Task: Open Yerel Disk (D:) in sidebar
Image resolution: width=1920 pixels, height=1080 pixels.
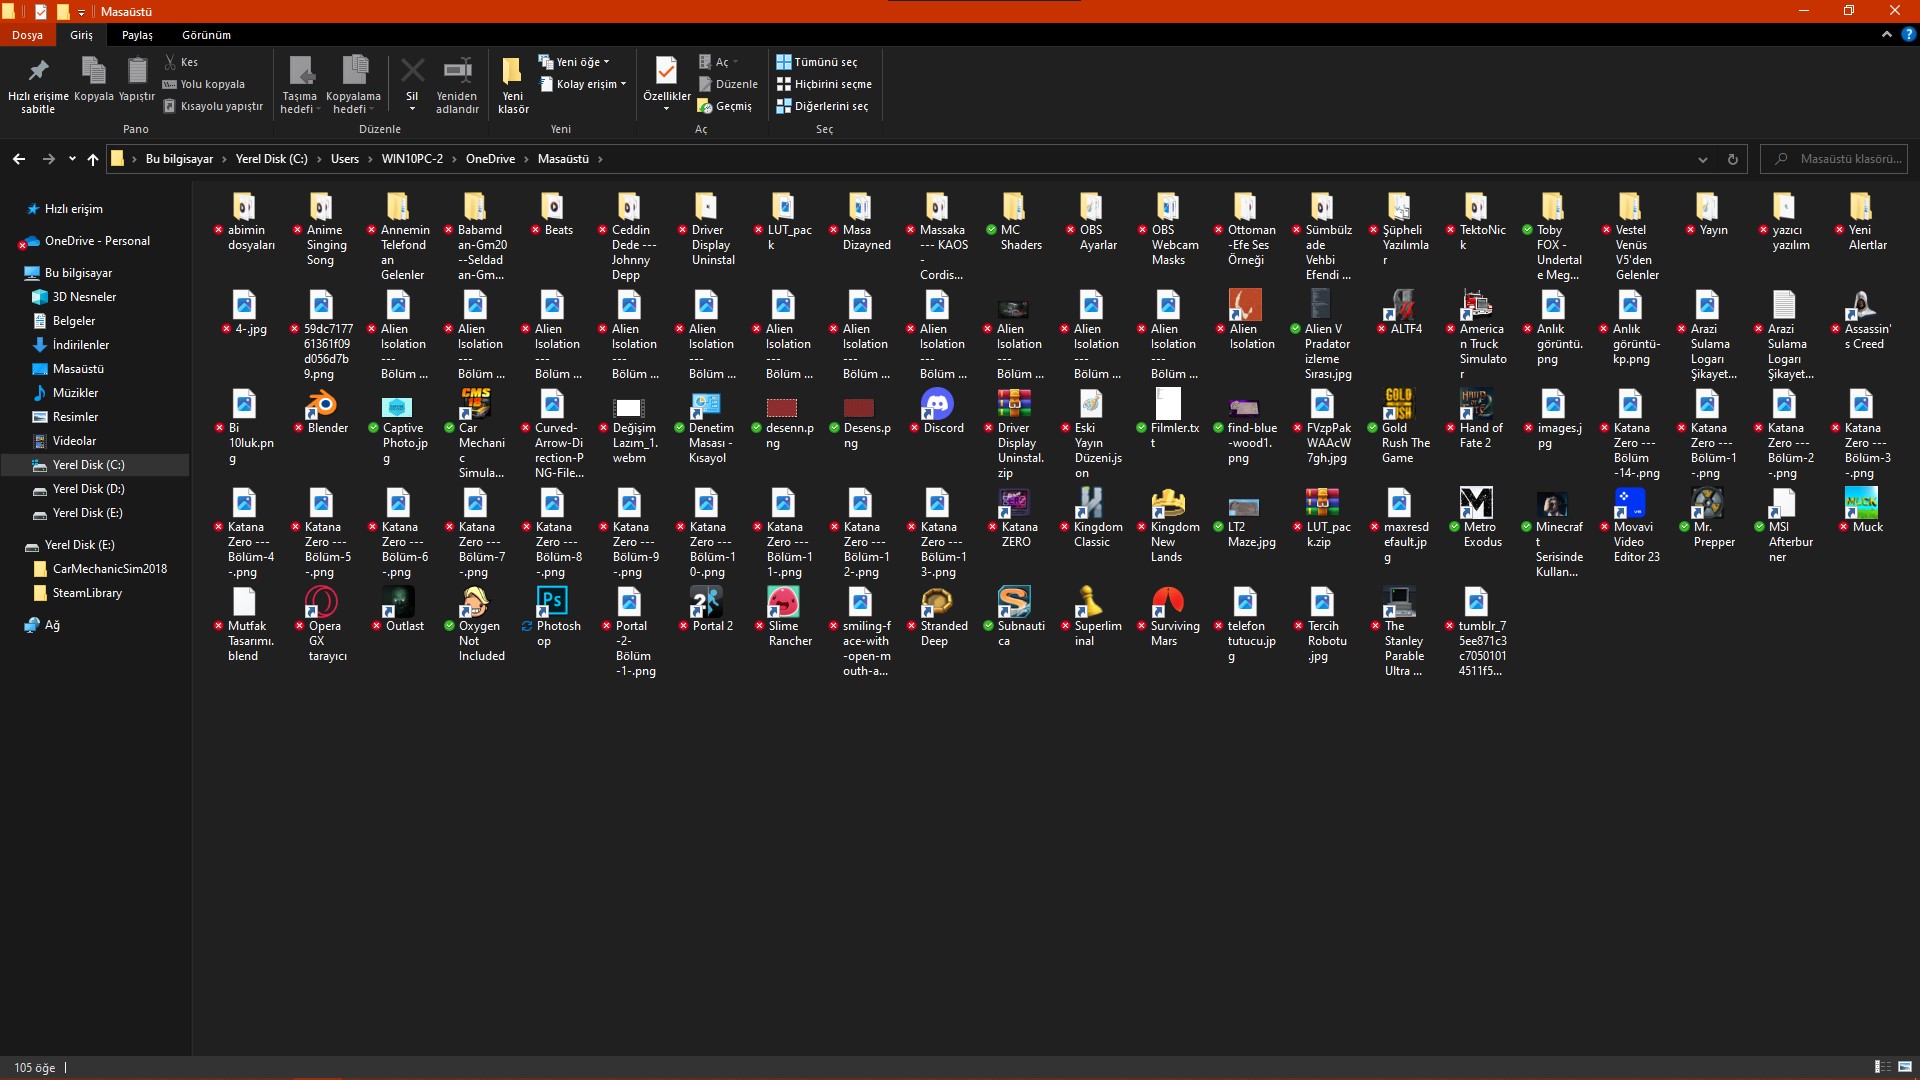Action: pos(88,489)
